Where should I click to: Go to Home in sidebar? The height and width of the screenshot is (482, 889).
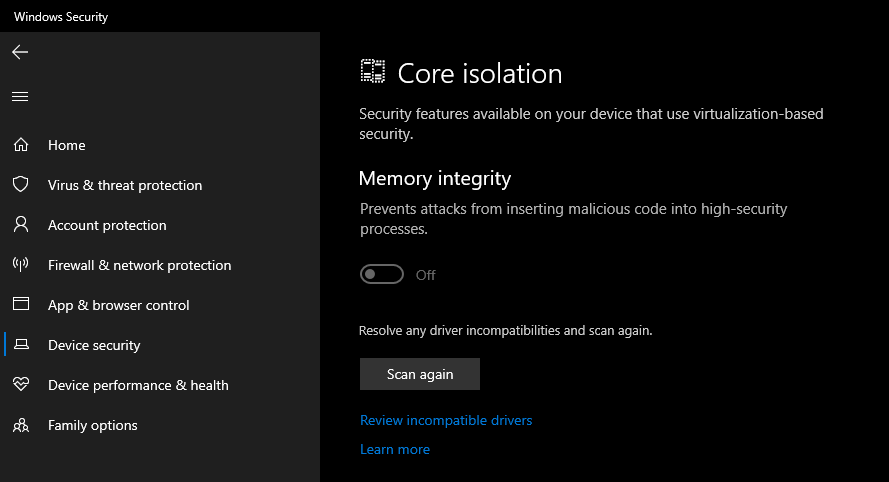click(x=67, y=145)
